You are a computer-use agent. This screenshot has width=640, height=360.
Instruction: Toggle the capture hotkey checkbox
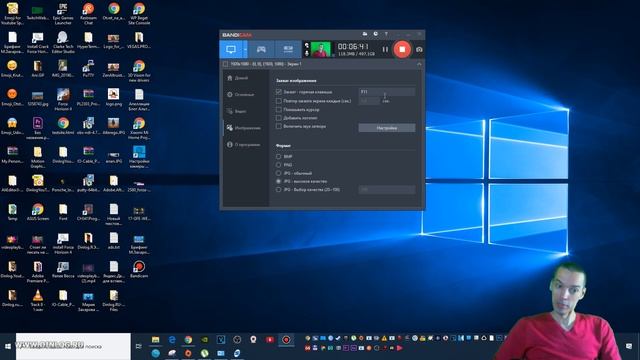[278, 92]
